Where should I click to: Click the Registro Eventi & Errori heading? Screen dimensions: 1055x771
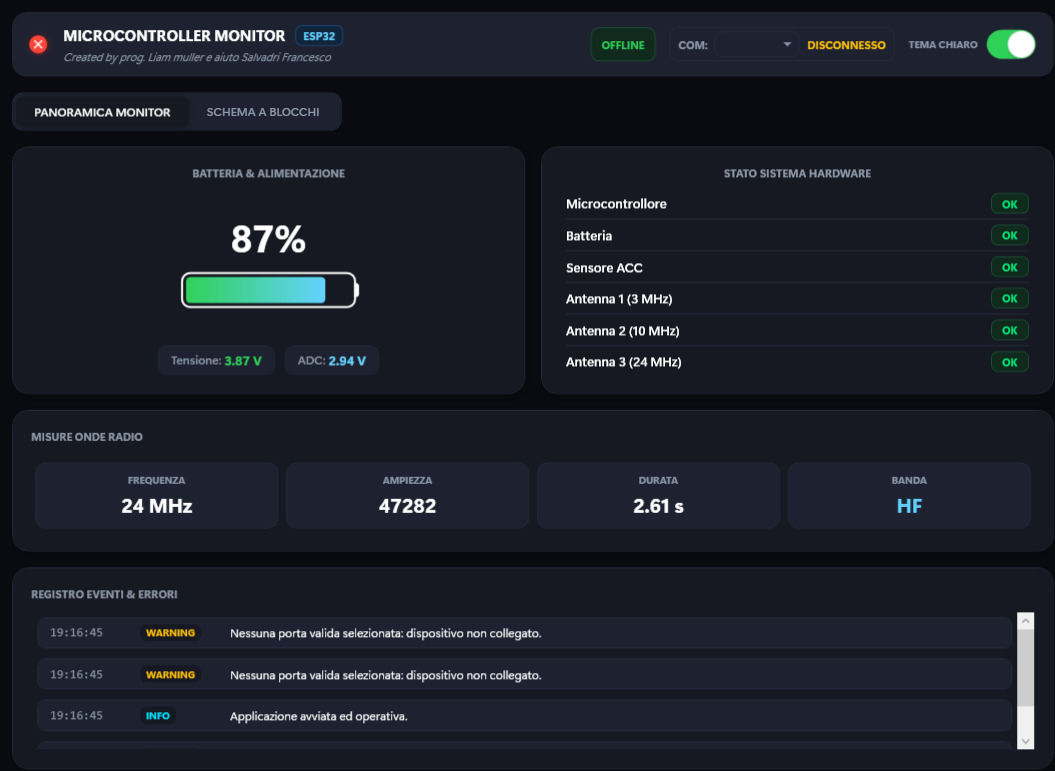click(104, 595)
